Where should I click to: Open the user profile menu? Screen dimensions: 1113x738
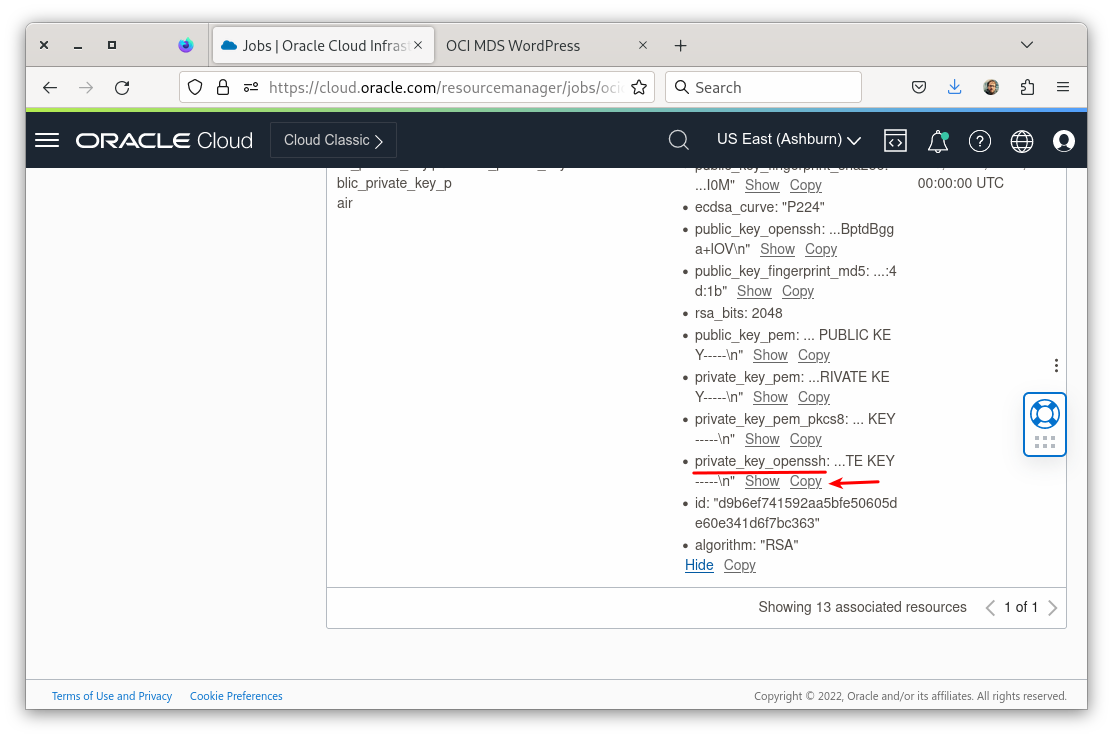point(1063,141)
